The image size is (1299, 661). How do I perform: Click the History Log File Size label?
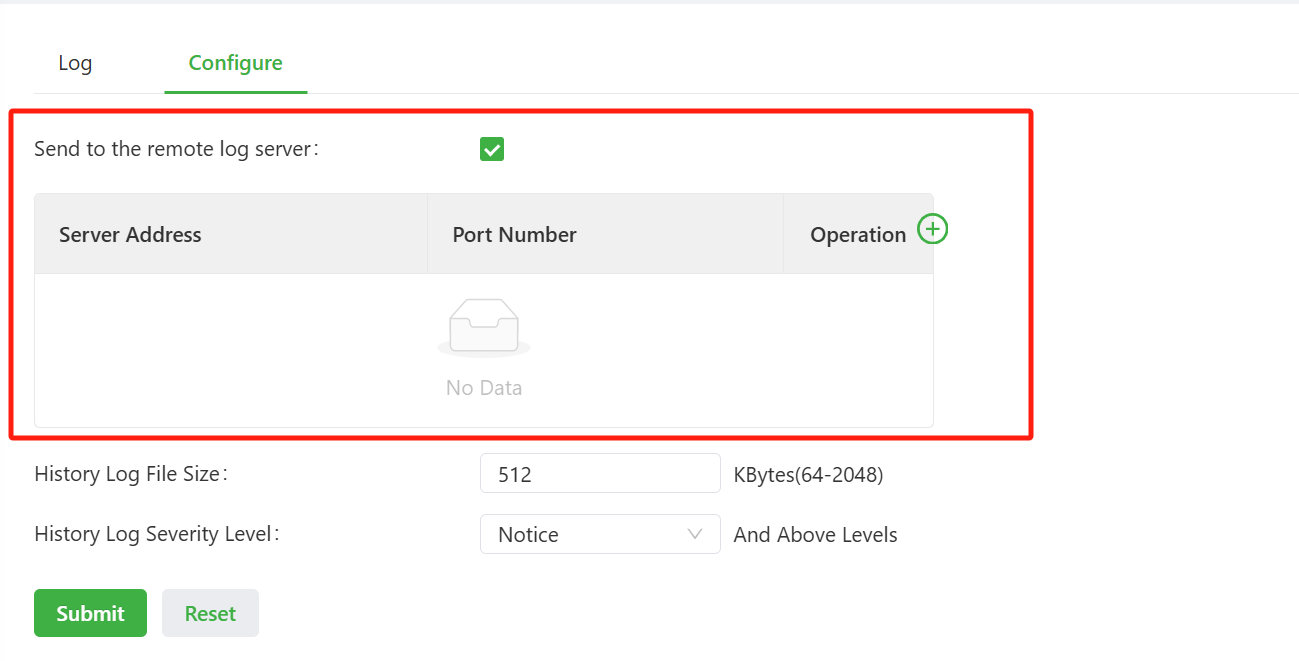click(131, 474)
